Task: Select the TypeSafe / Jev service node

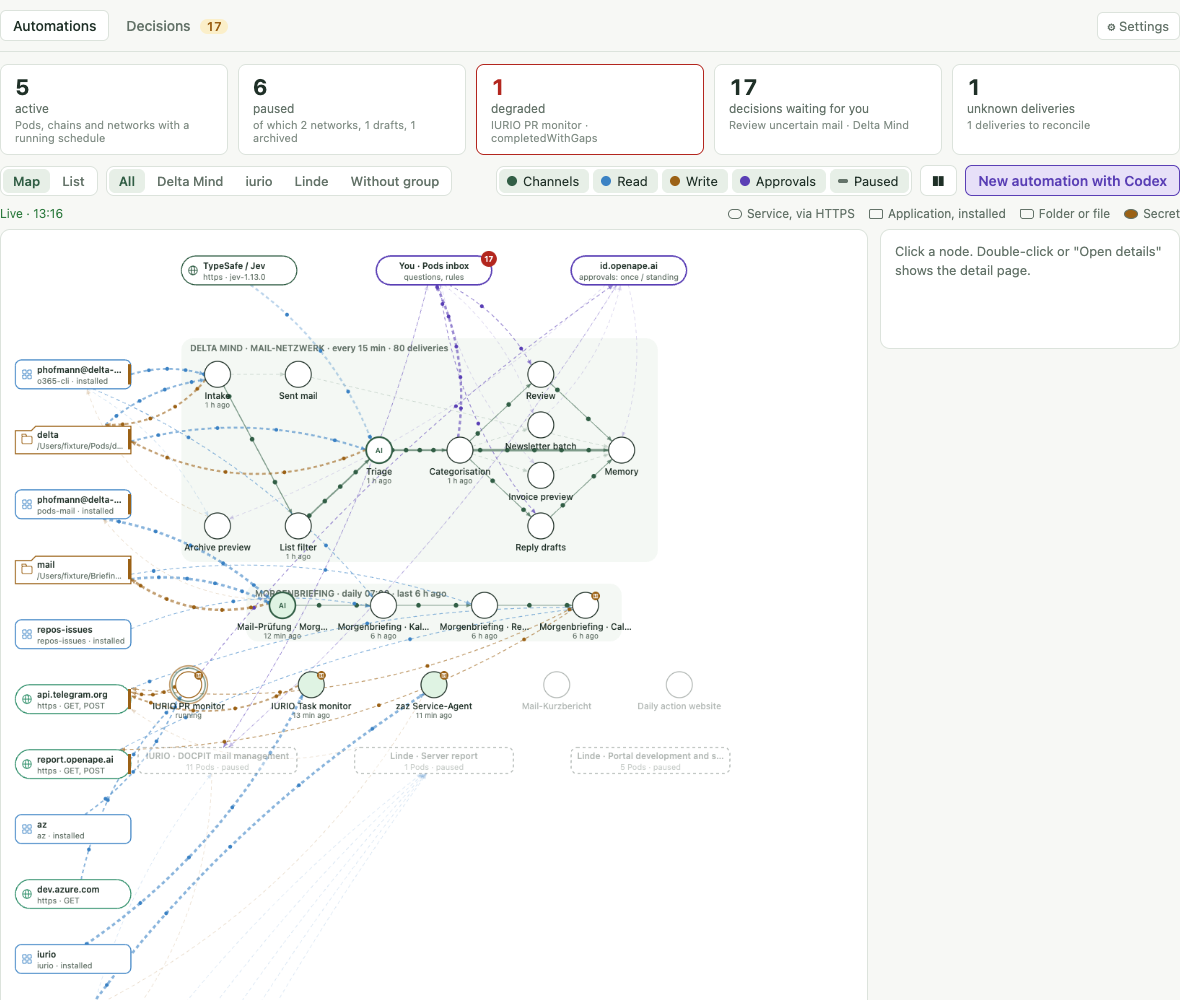Action: tap(239, 271)
